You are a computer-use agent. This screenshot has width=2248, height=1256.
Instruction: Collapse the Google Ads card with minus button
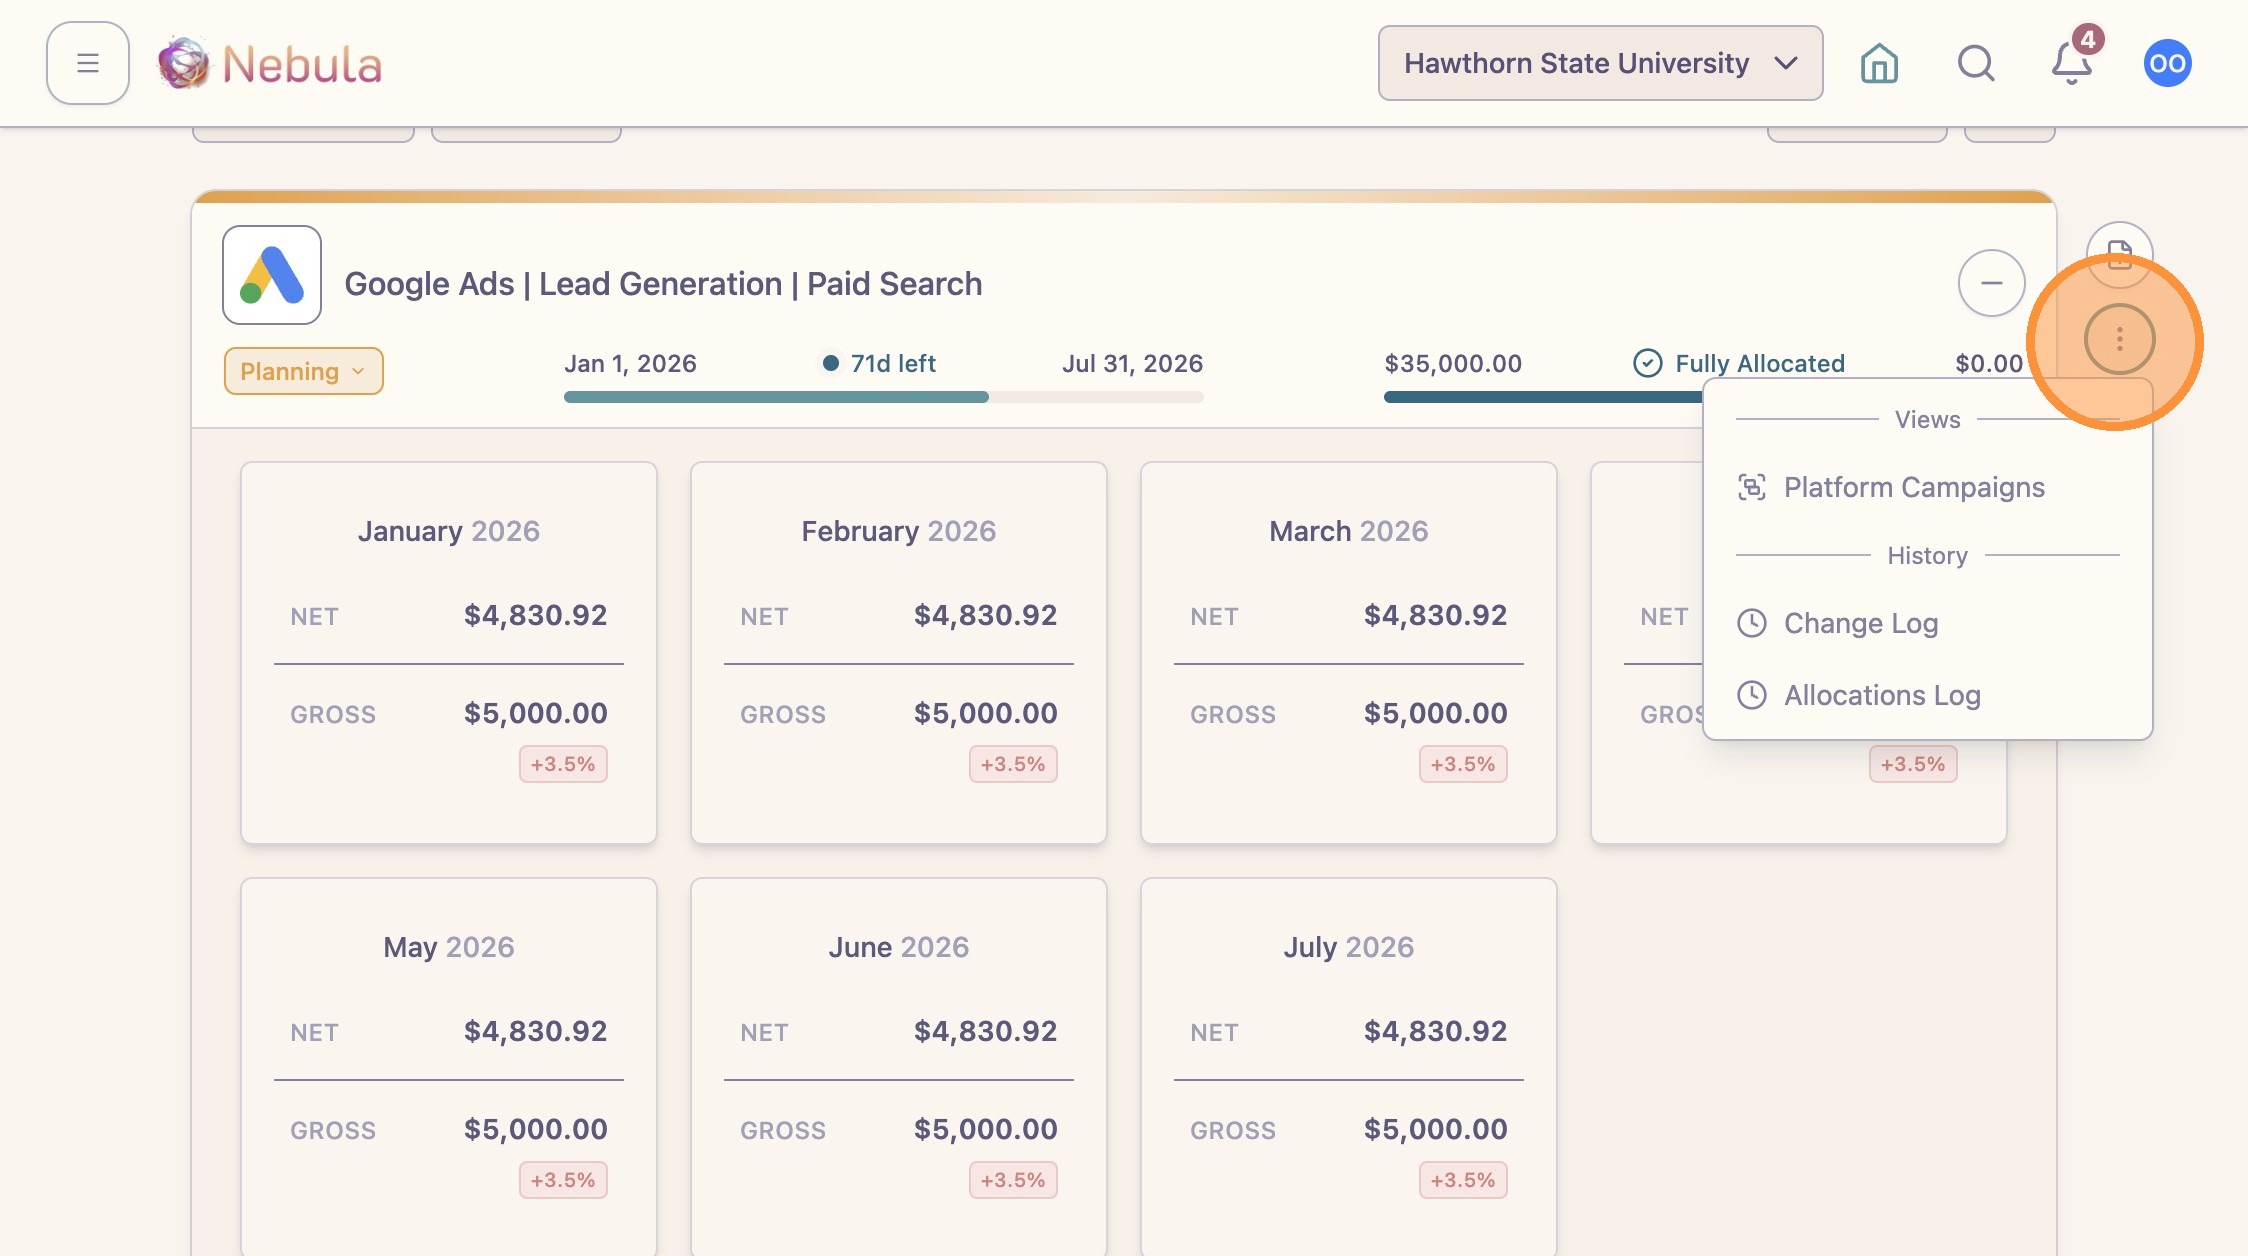point(1992,283)
